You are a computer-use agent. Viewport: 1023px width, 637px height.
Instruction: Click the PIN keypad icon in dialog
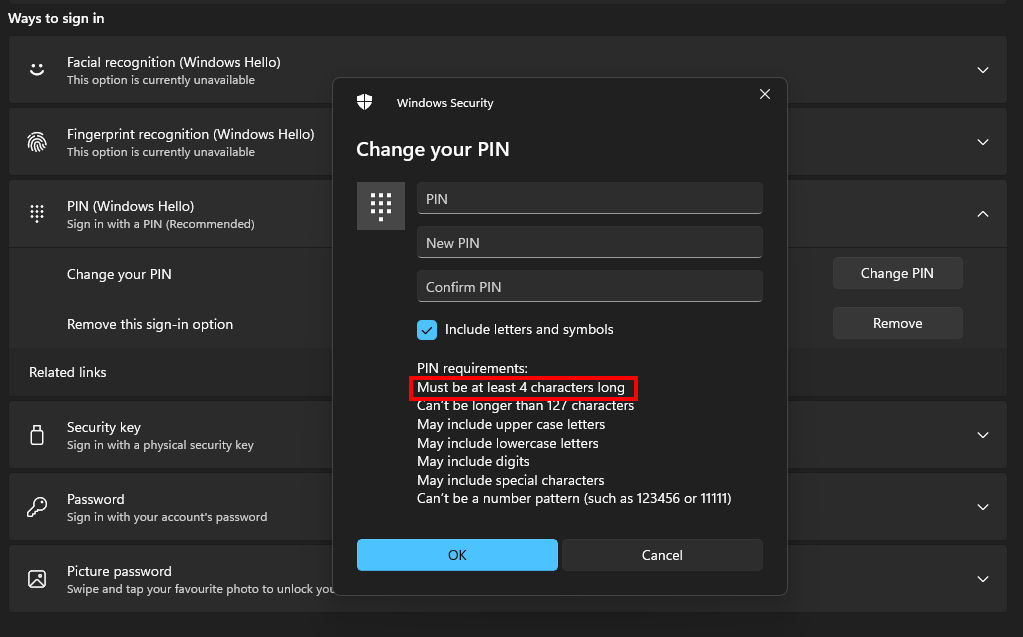pyautogui.click(x=381, y=206)
